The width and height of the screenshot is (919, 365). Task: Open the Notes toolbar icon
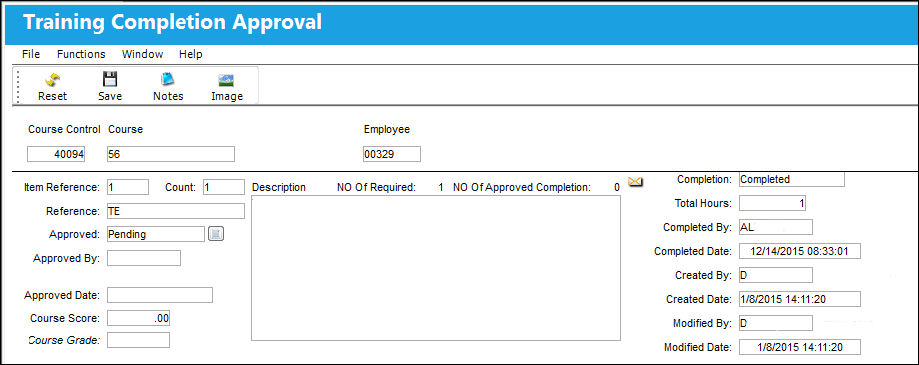click(x=168, y=79)
